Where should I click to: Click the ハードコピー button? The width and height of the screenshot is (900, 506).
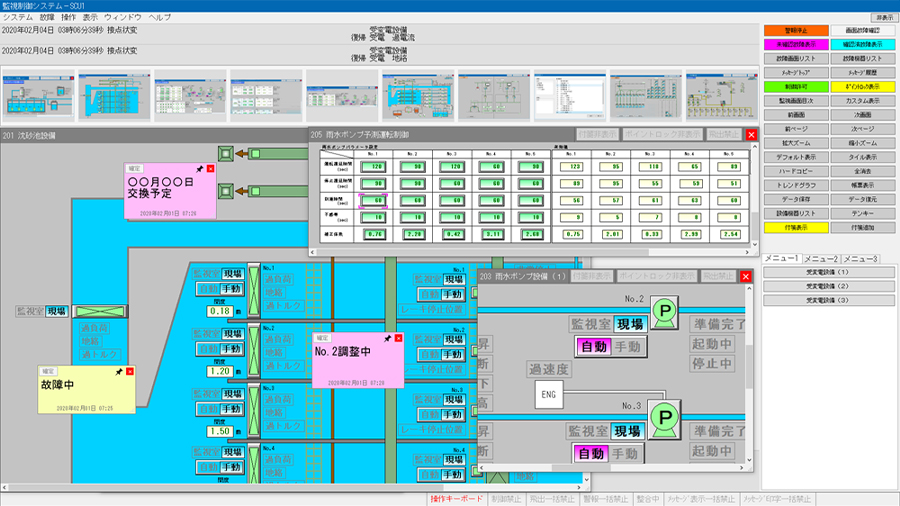(796, 171)
